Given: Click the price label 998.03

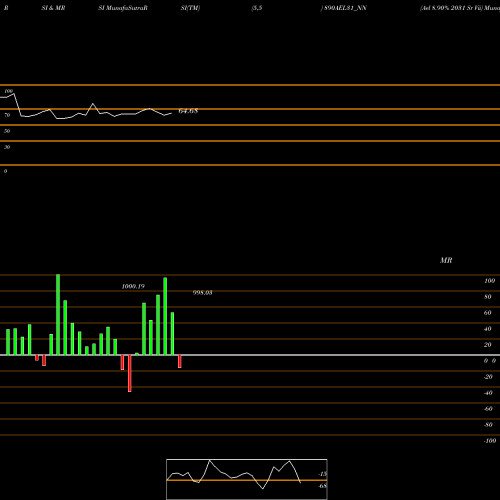Looking at the screenshot, I should click(x=202, y=293).
